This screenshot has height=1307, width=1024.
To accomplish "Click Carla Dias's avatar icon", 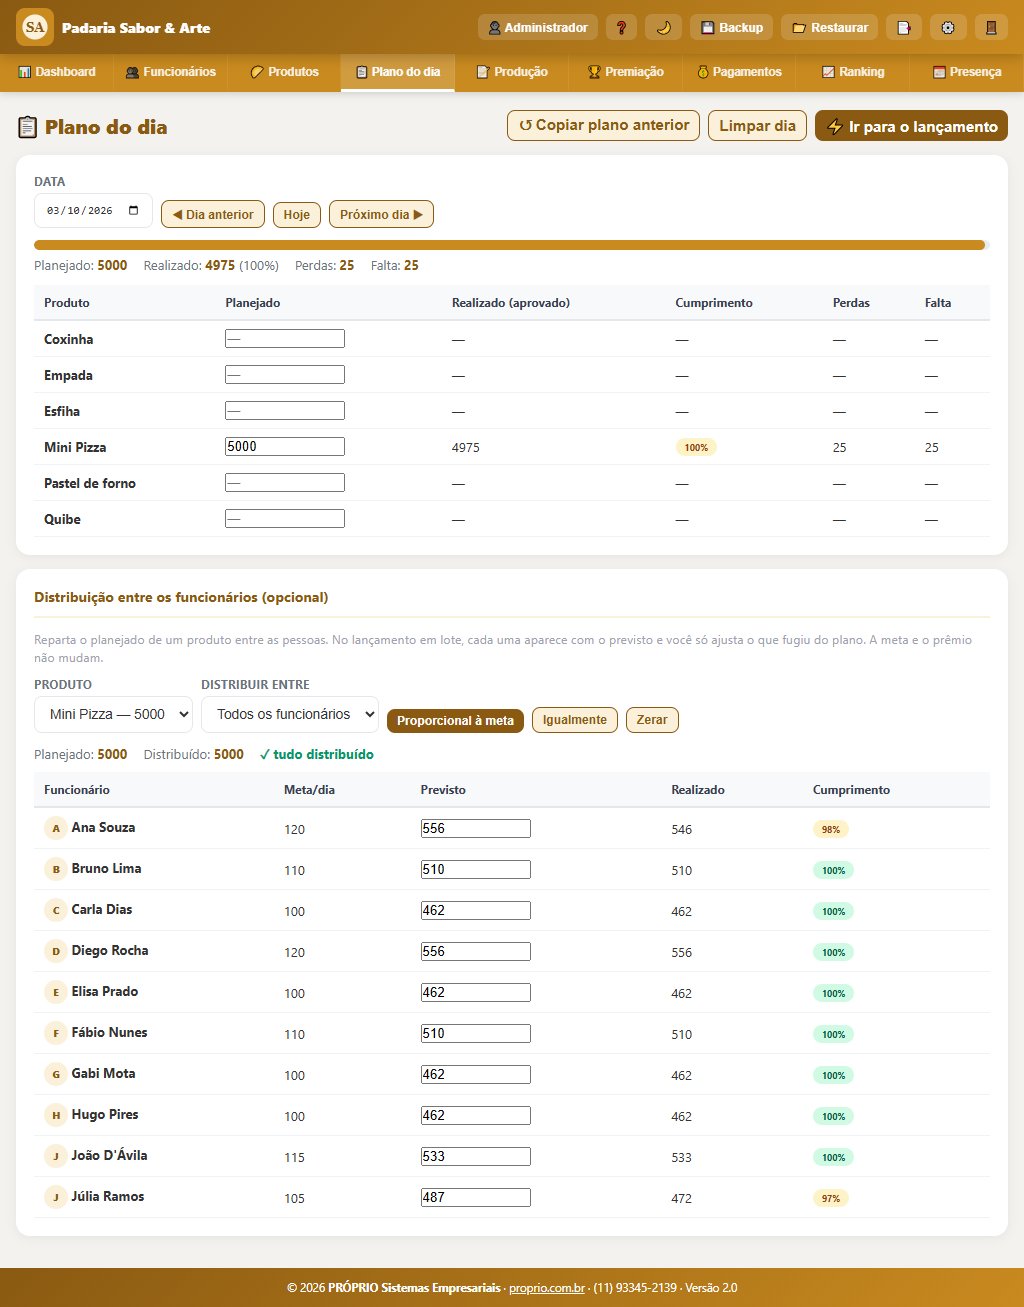I will point(56,910).
